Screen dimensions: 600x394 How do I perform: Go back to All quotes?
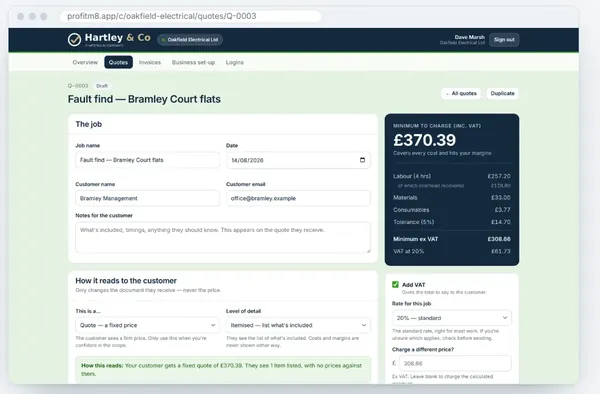pos(461,93)
